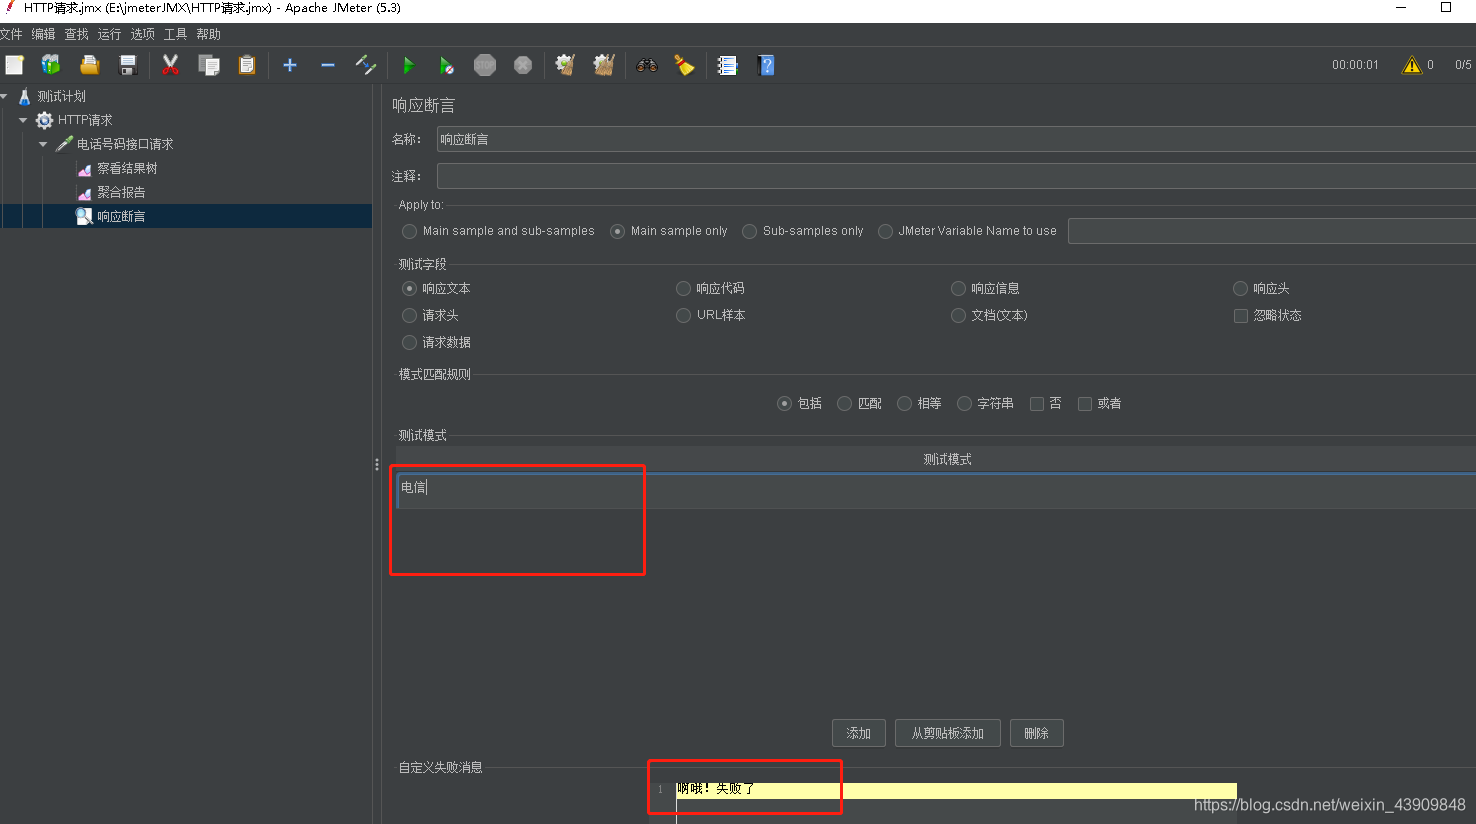This screenshot has height=824, width=1476.
Task: Click the Clear icon with the gear and broom
Action: [x=565, y=65]
